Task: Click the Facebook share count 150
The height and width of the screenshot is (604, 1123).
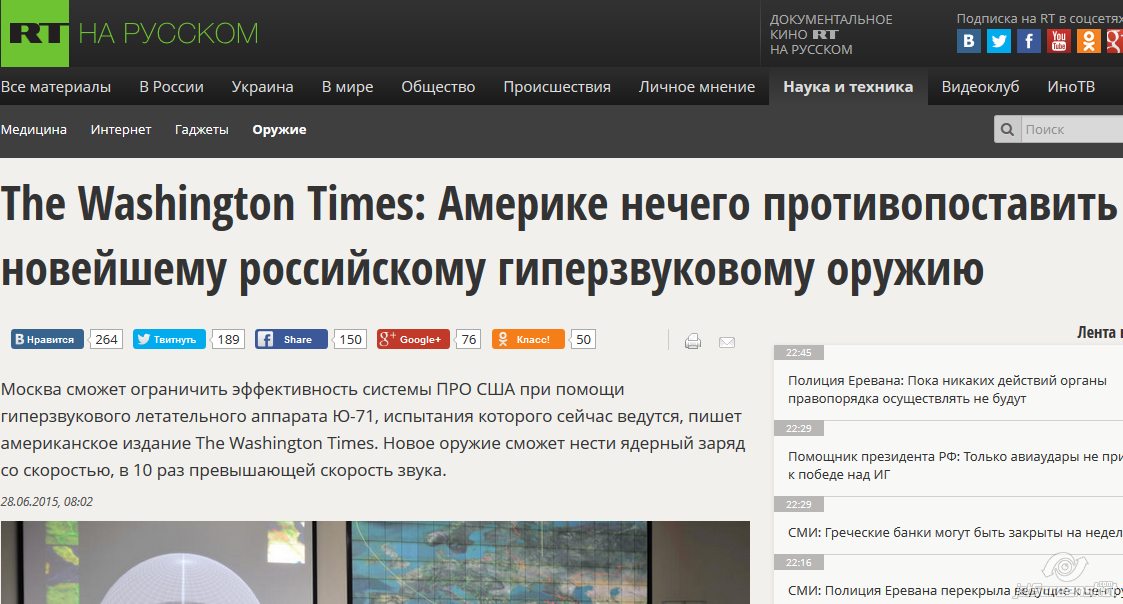Action: click(350, 339)
